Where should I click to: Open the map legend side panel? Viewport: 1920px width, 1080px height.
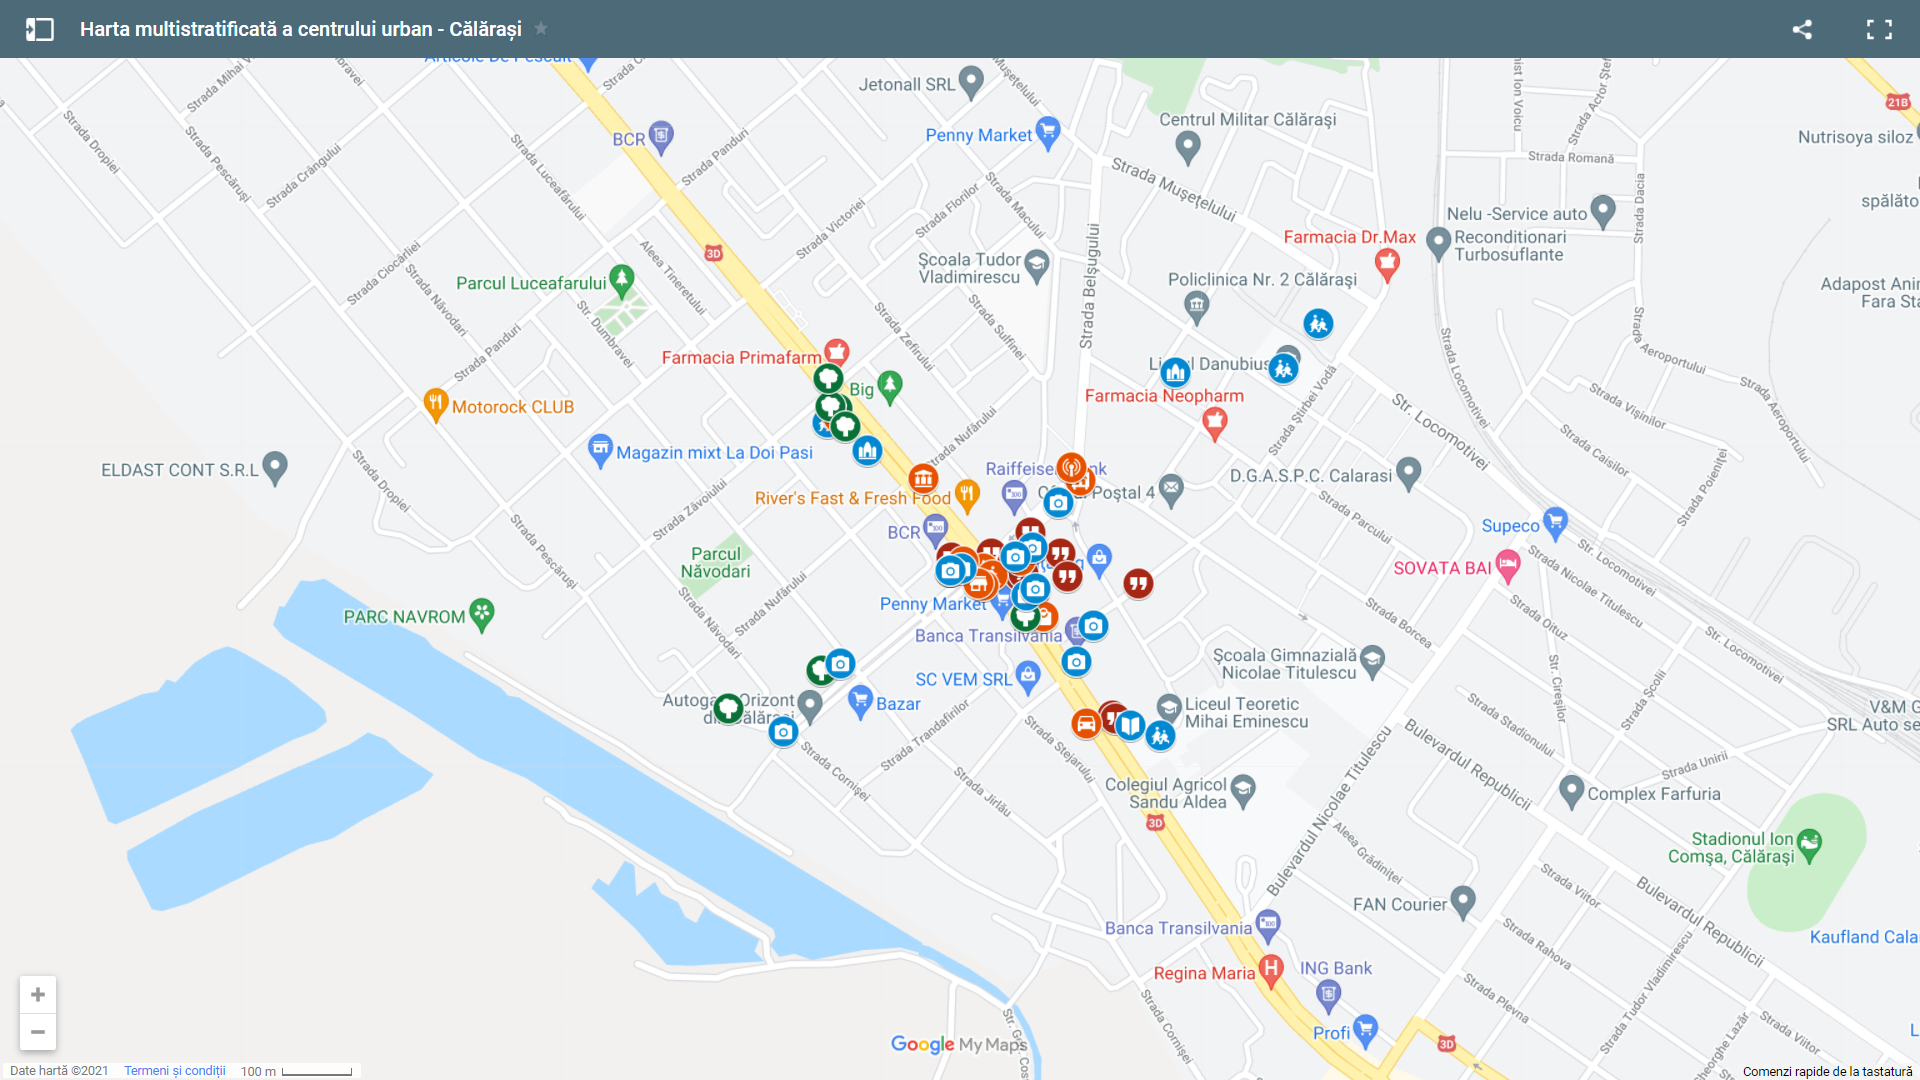click(39, 29)
